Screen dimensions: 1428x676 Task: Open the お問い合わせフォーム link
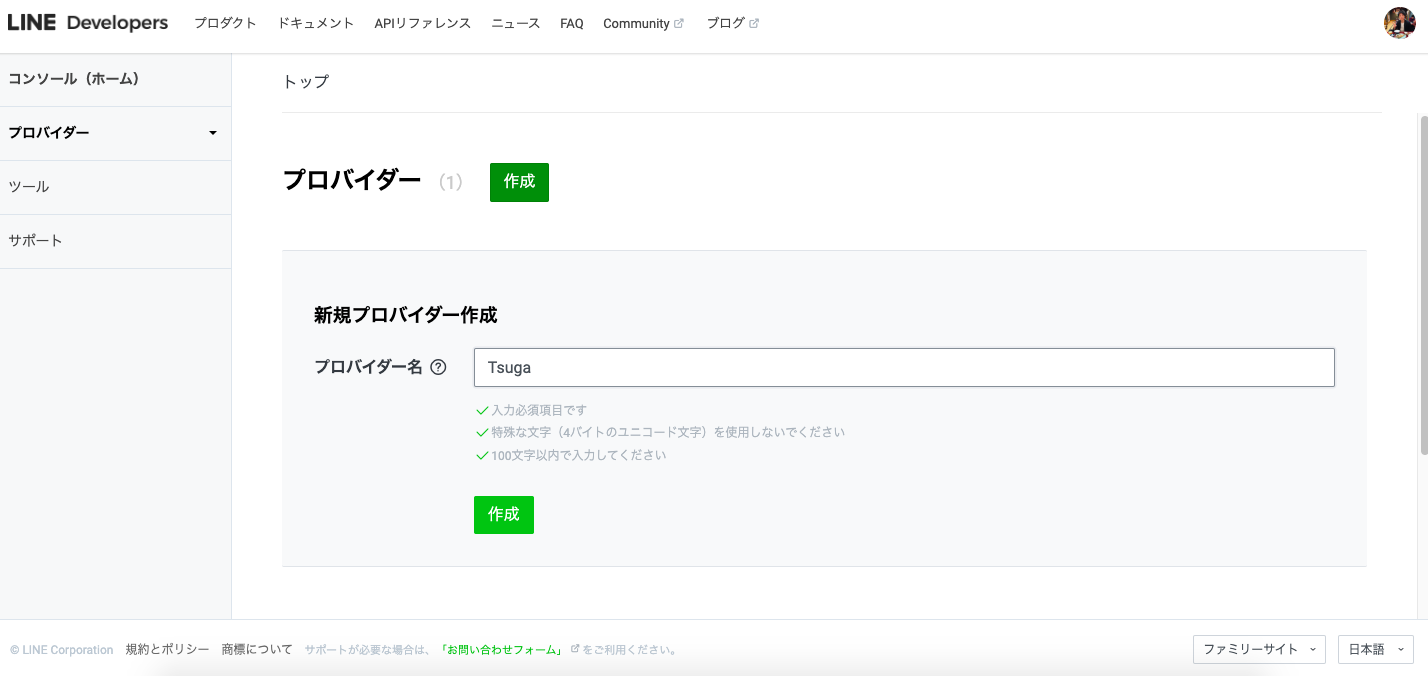(505, 649)
